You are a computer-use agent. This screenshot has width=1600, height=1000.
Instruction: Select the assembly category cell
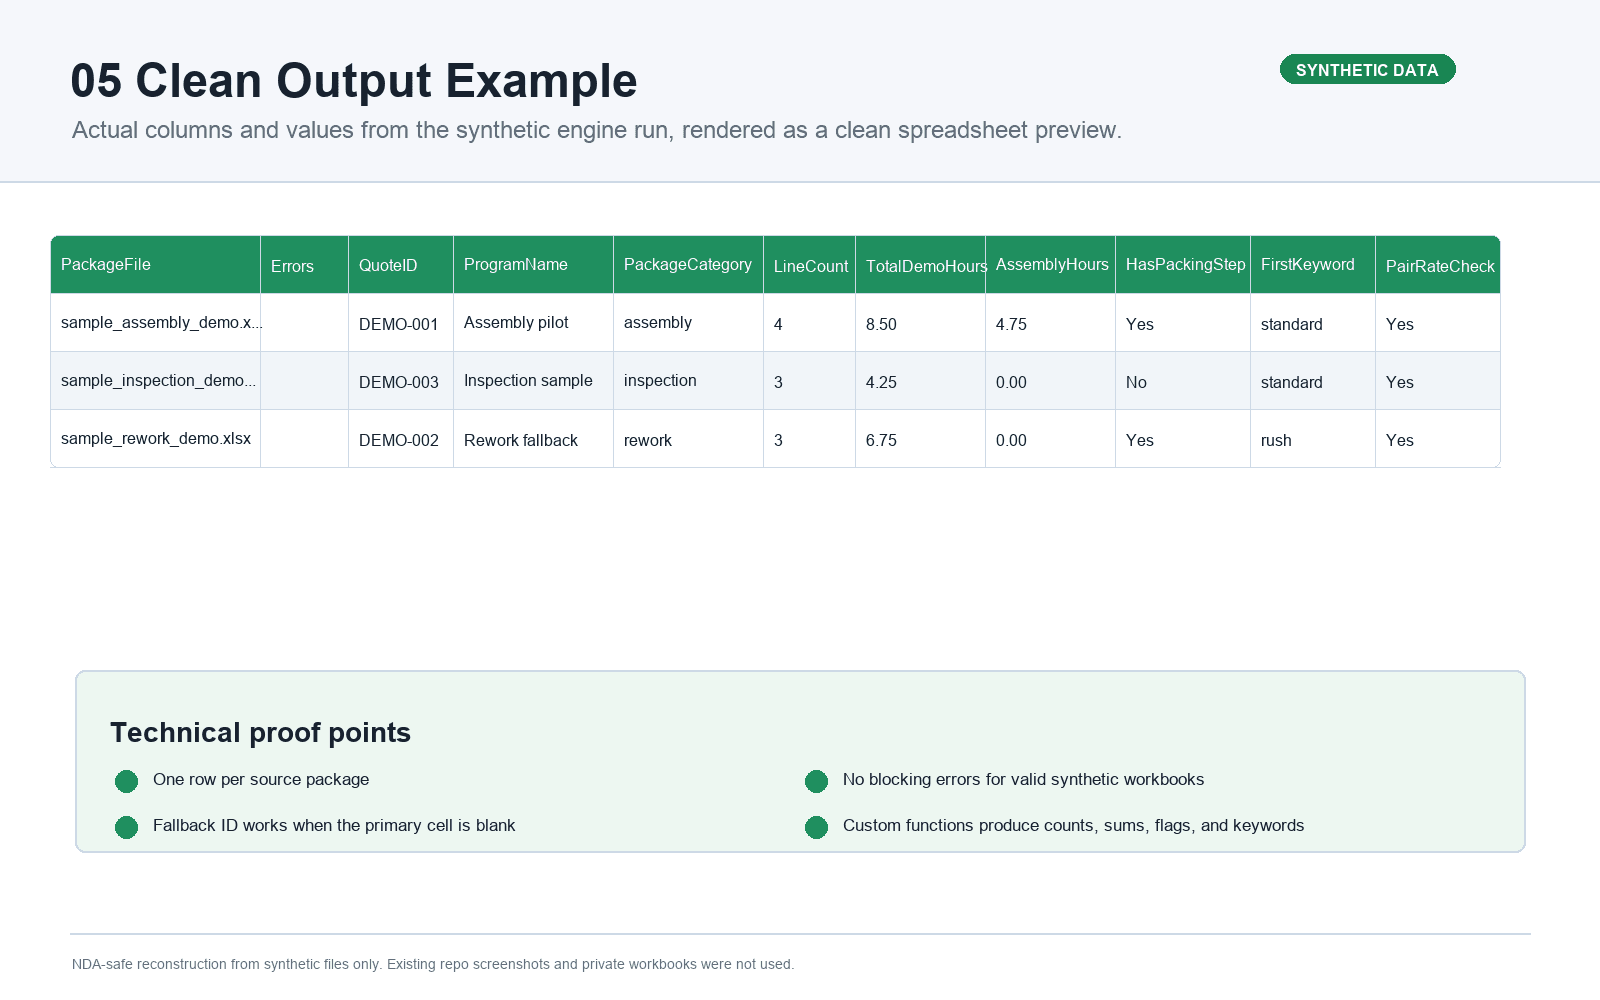[688, 323]
